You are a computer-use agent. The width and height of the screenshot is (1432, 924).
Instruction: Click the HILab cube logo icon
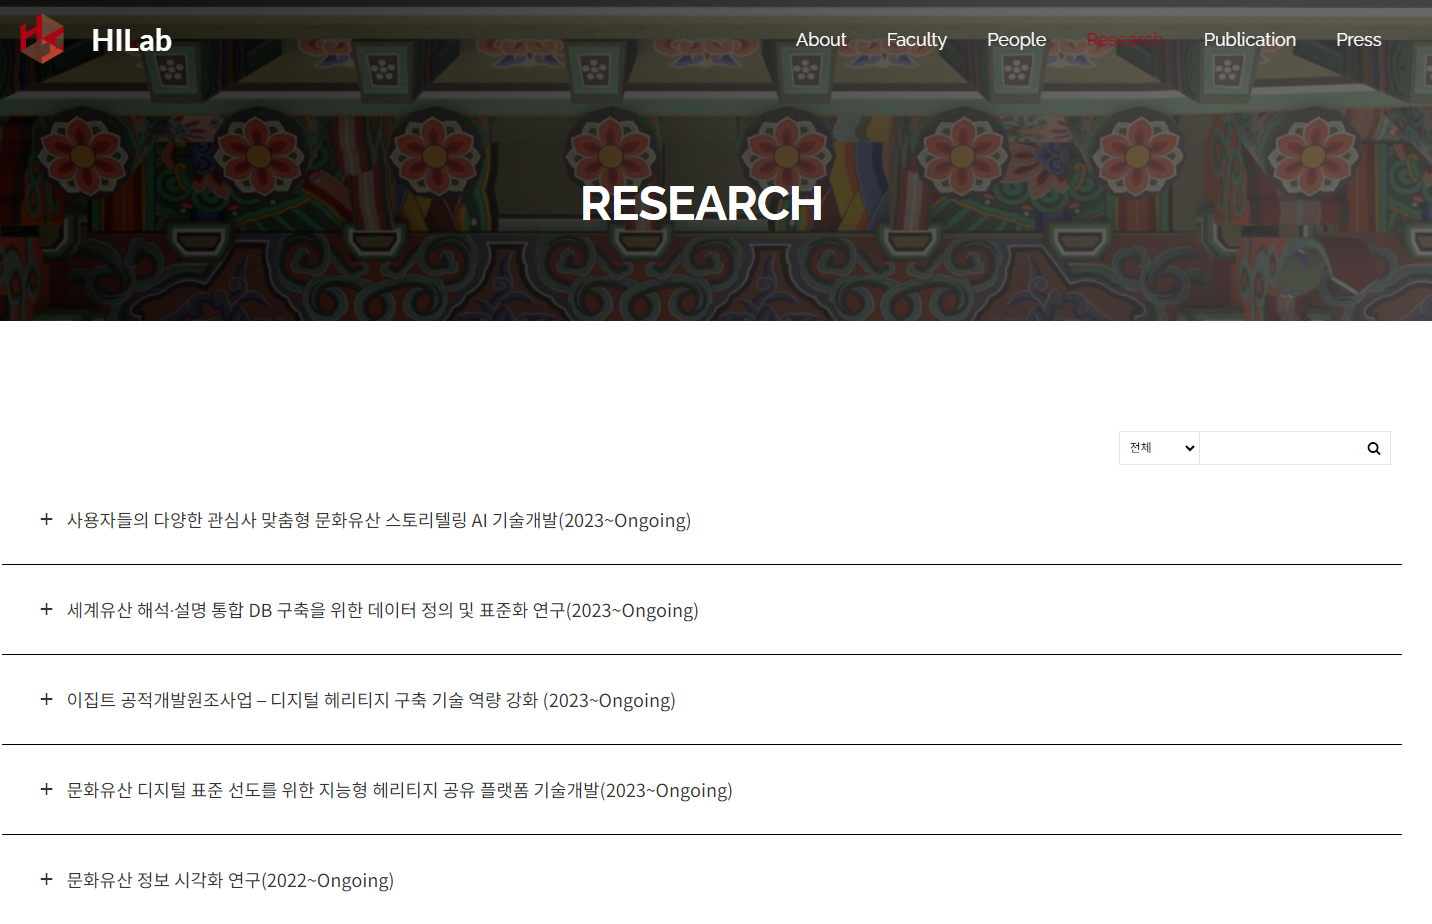coord(42,39)
